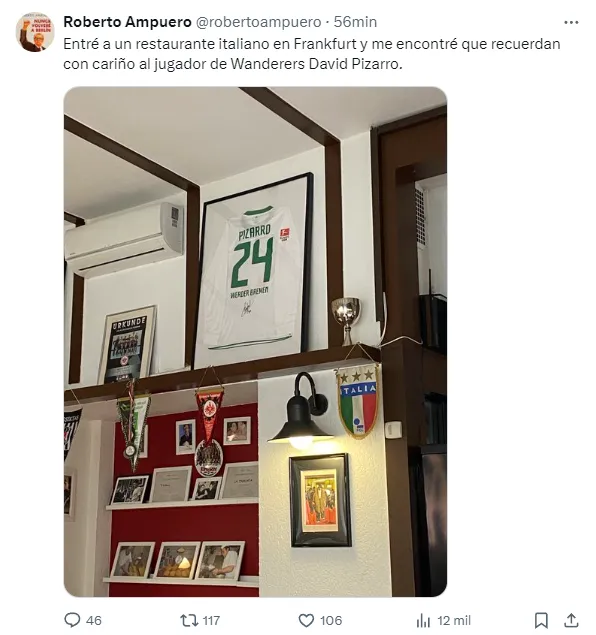
Task: Share the tweet using the upload arrow icon
Action: 571,620
